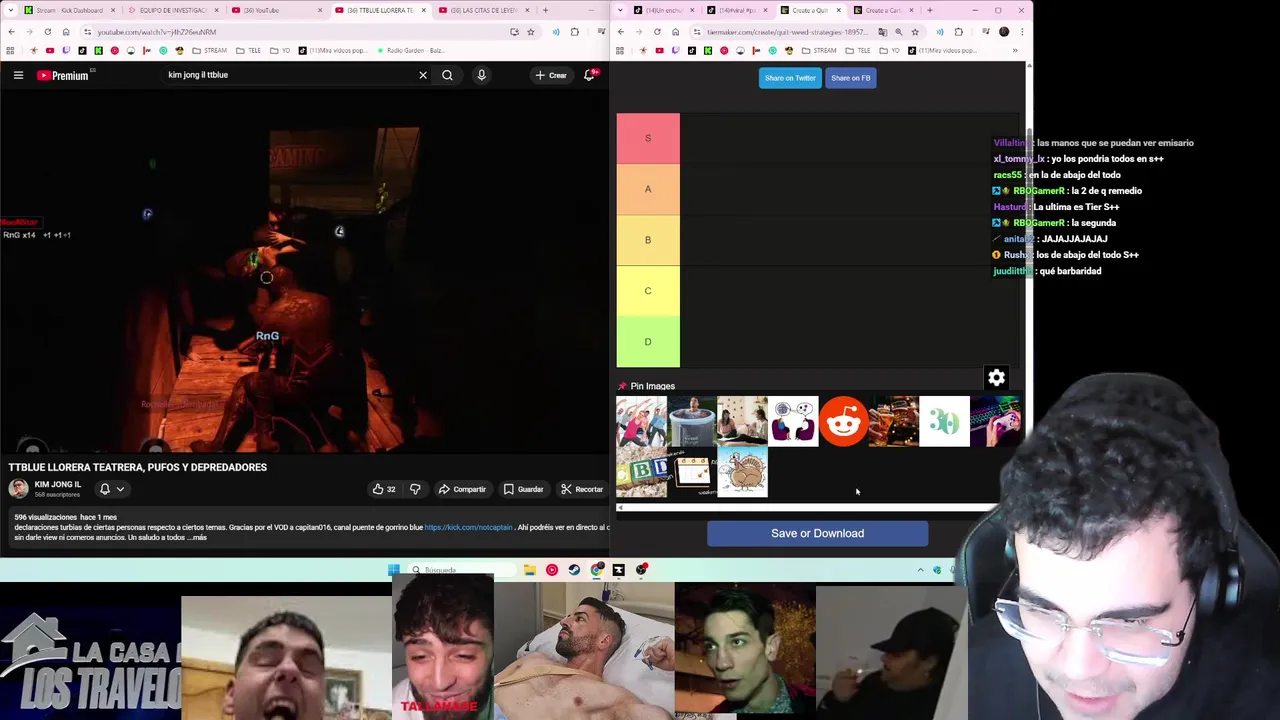Image resolution: width=1280 pixels, height=720 pixels.
Task: Open zoom magnifier in tiermaker address bar
Action: (898, 32)
